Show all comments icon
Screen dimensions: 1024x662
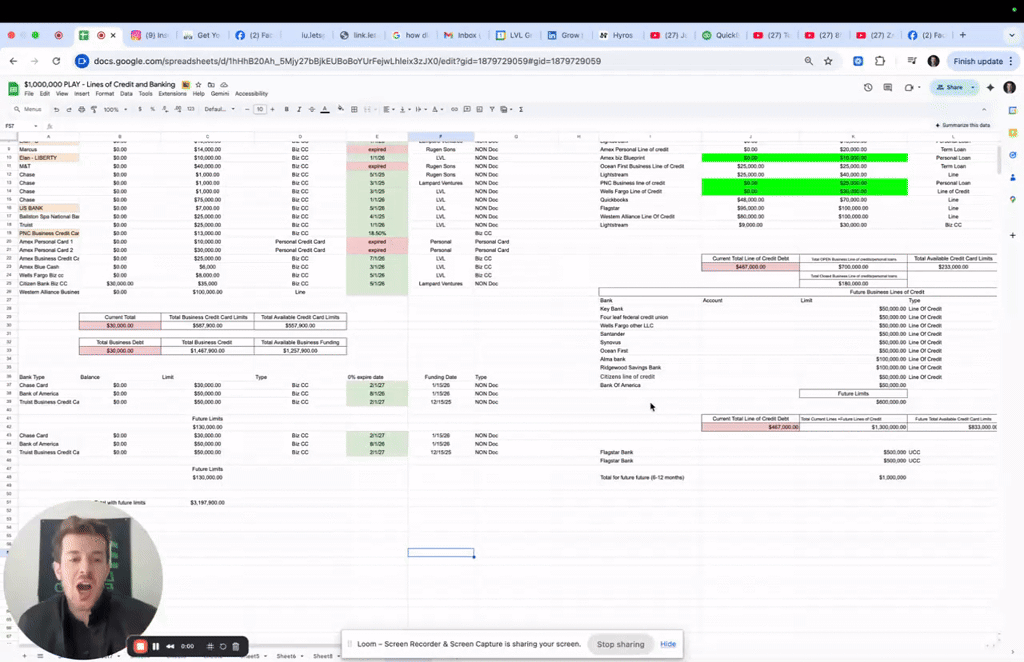(x=888, y=87)
